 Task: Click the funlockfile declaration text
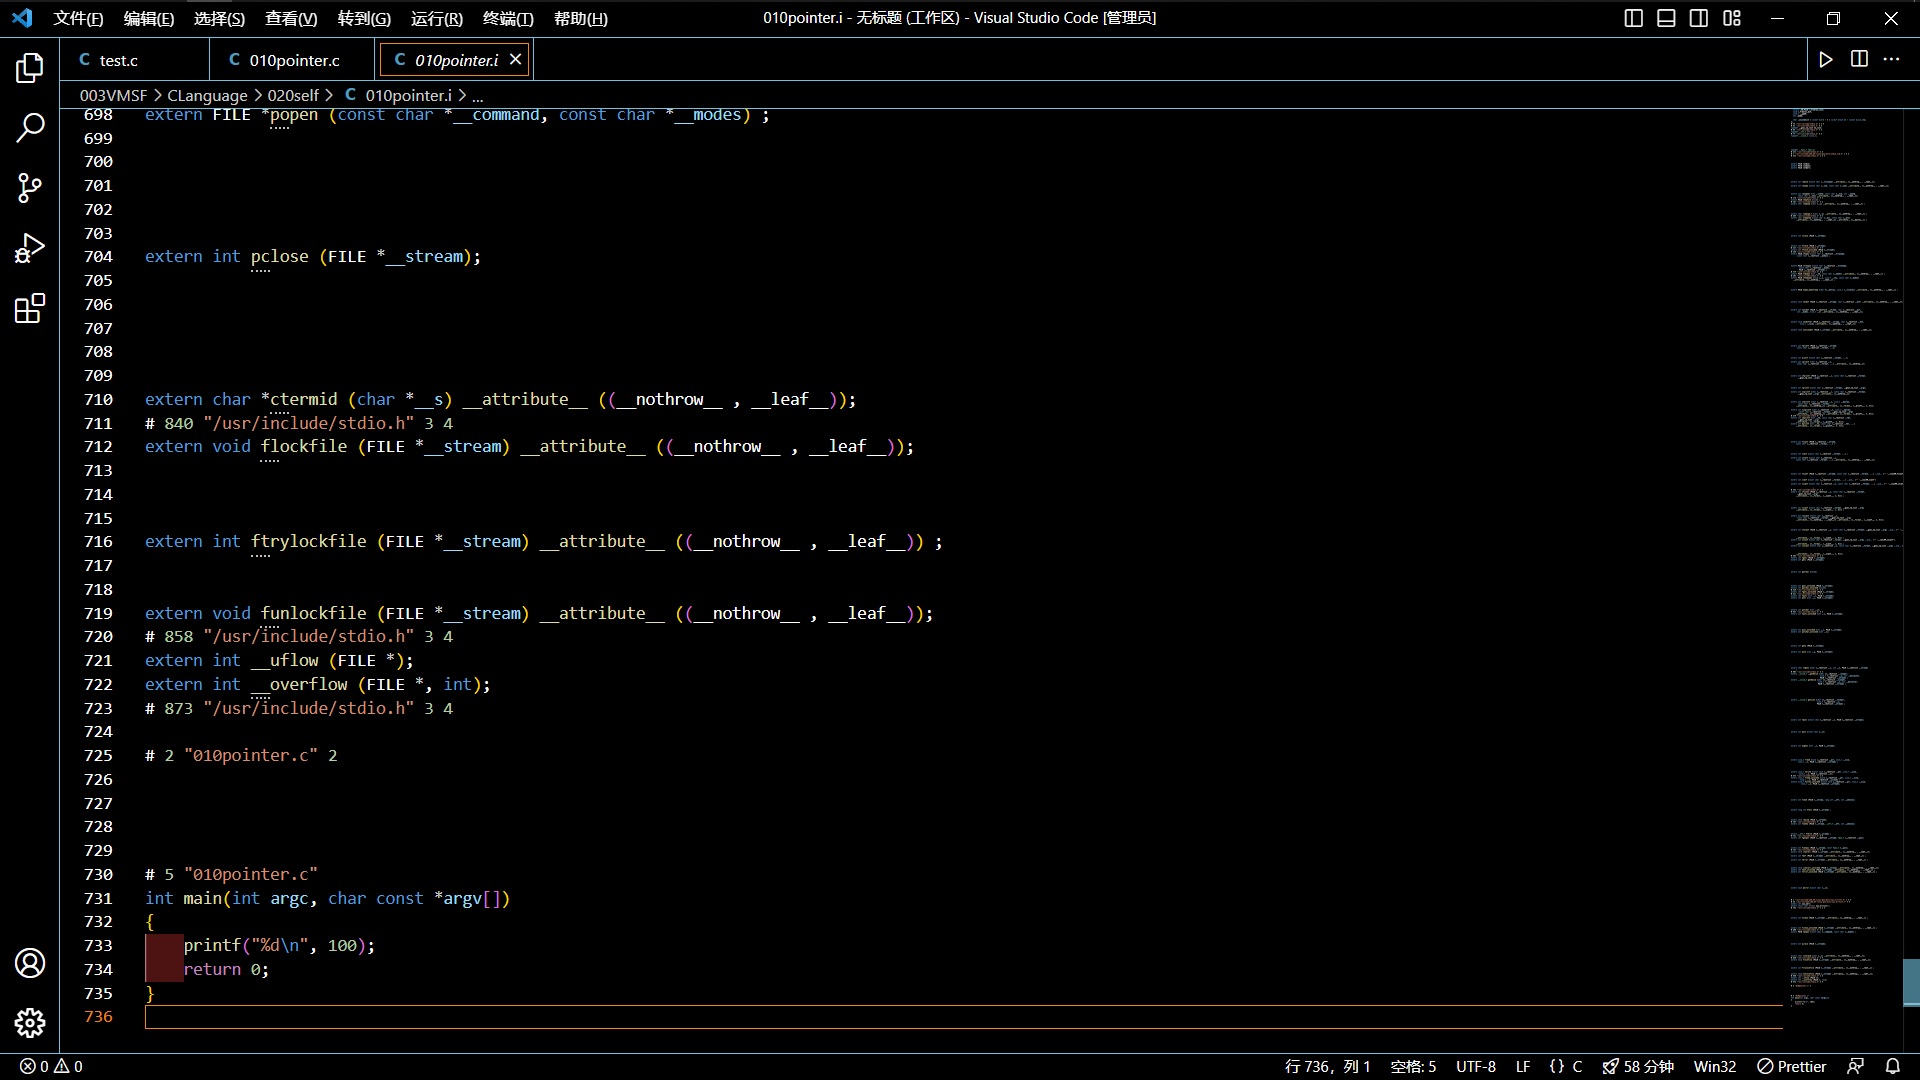pos(539,613)
